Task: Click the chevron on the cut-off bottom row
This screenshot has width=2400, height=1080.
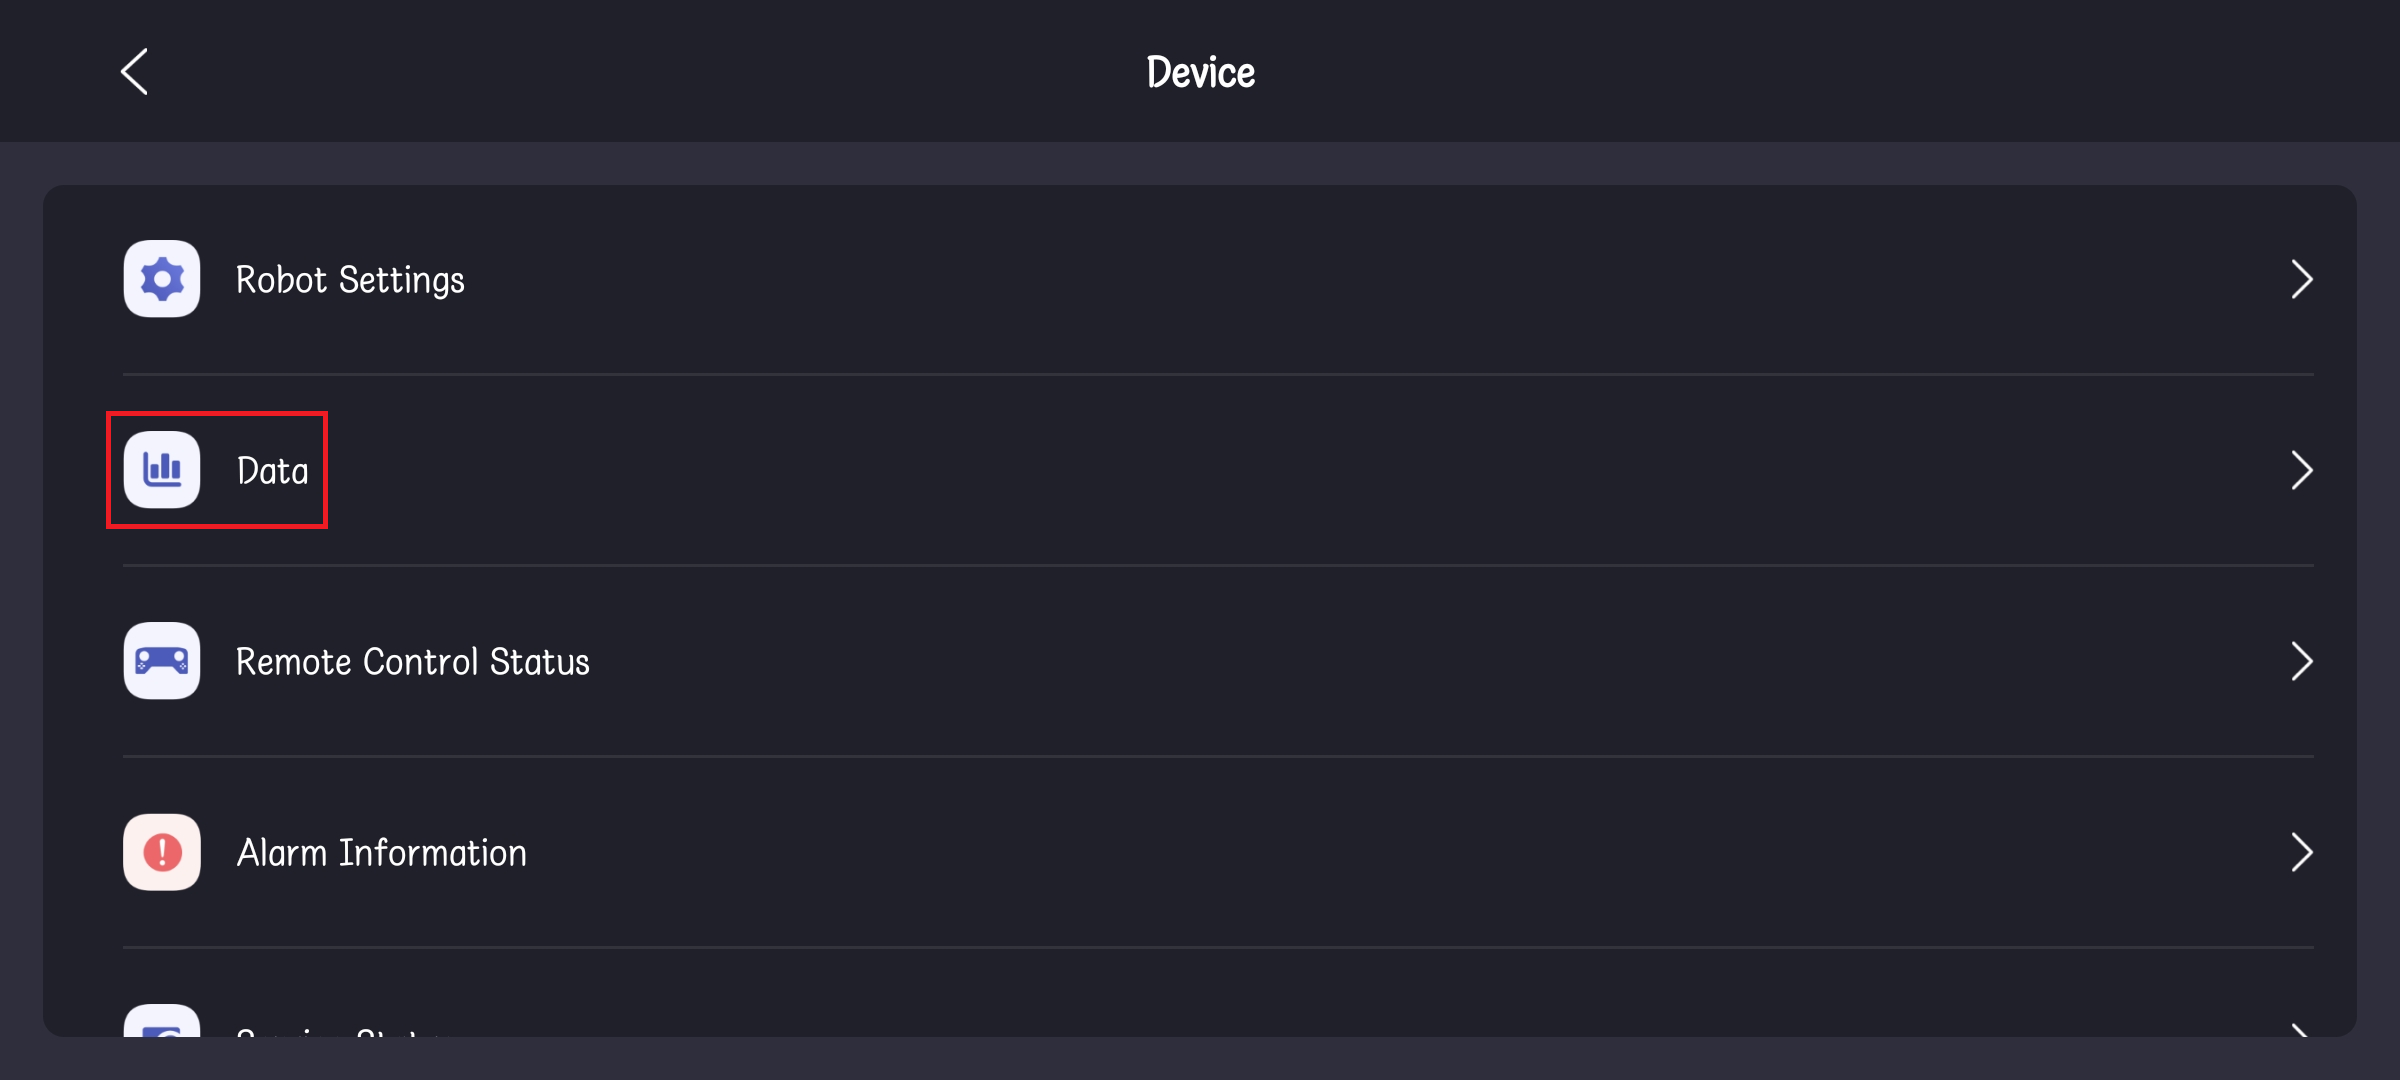Action: click(2301, 1029)
